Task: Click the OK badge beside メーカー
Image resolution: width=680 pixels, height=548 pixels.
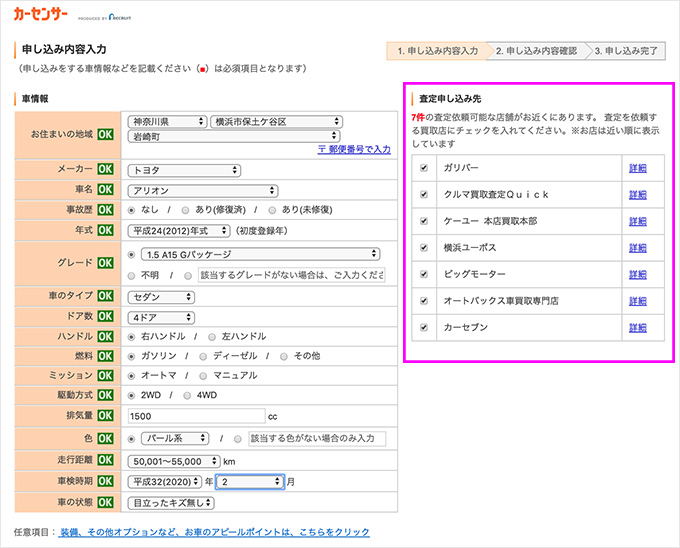Action: [105, 170]
